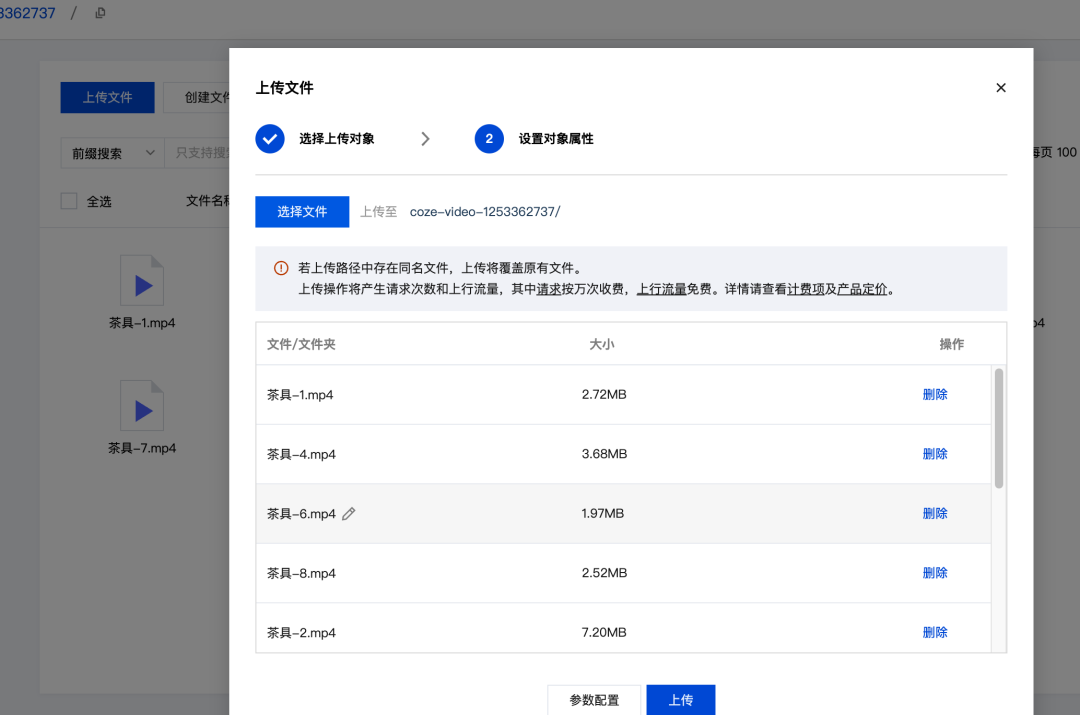Open the 产品定价 pricing link
1080x715 pixels.
tap(862, 290)
